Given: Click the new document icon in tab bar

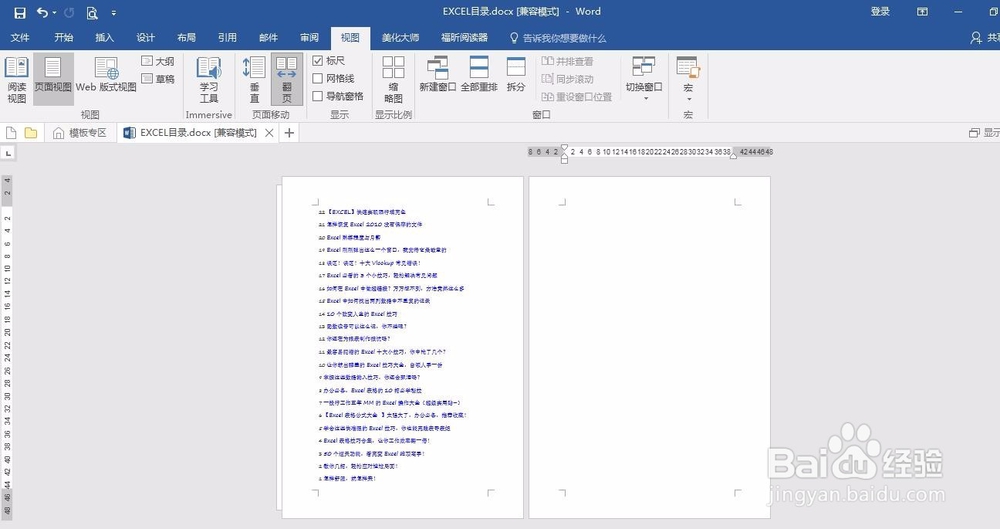Looking at the screenshot, I should 11,133.
